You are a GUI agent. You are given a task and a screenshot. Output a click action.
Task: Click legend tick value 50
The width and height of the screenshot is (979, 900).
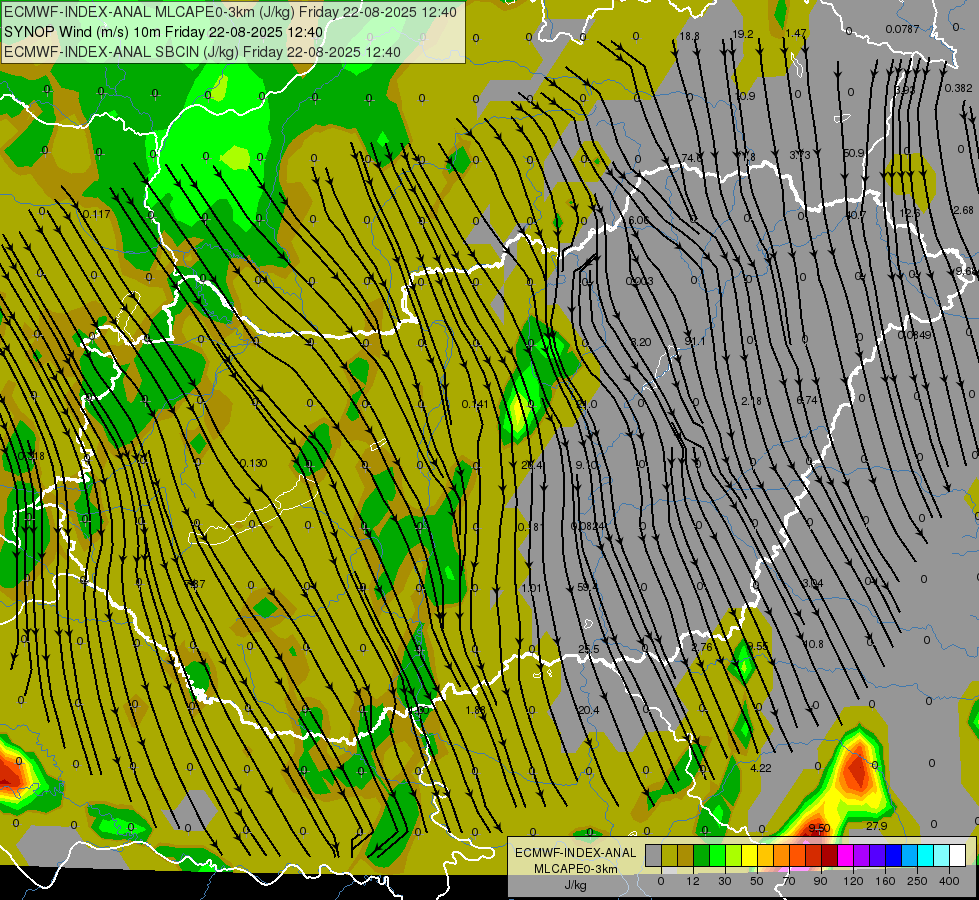point(757,881)
